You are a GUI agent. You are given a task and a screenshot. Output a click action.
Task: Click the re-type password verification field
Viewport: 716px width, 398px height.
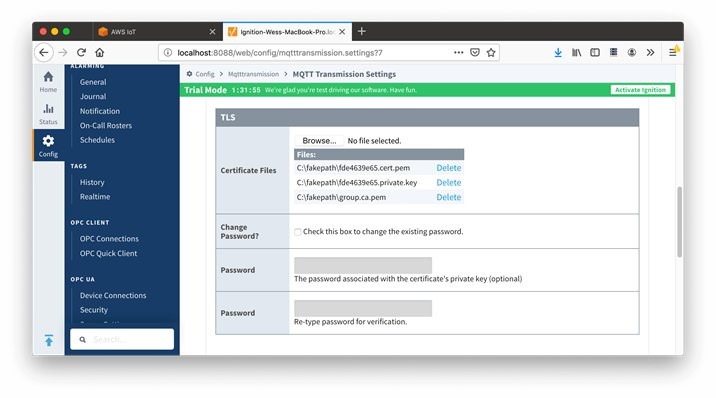363,308
